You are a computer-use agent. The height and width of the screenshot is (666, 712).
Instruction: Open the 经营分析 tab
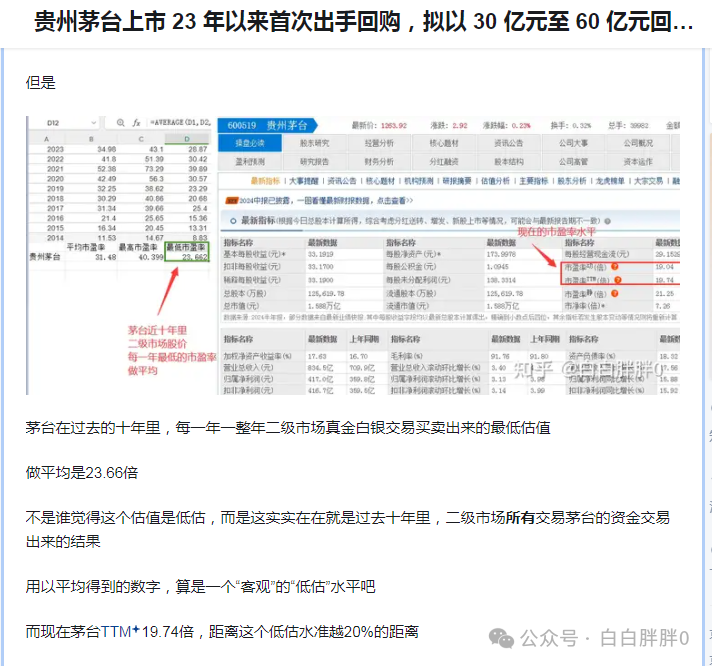tap(379, 143)
